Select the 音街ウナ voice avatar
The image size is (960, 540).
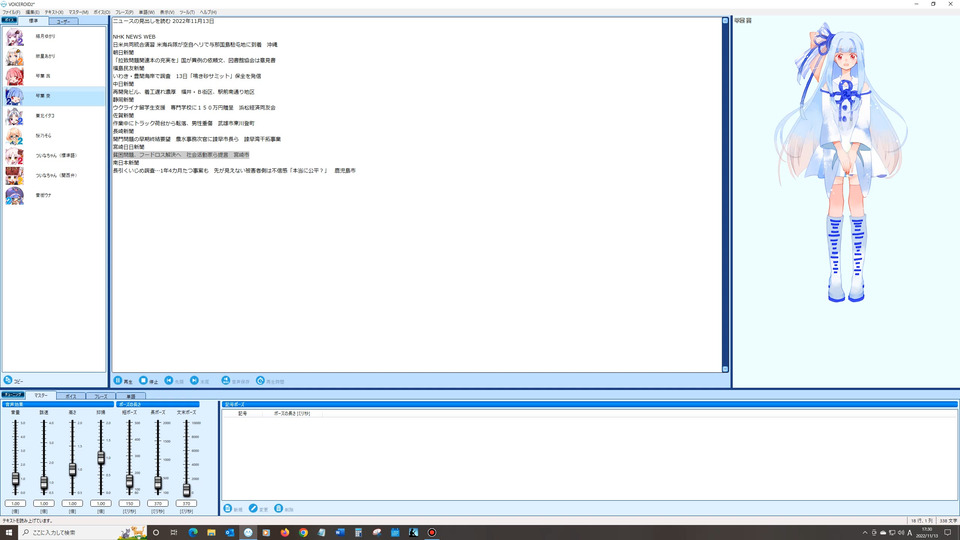pyautogui.click(x=15, y=195)
